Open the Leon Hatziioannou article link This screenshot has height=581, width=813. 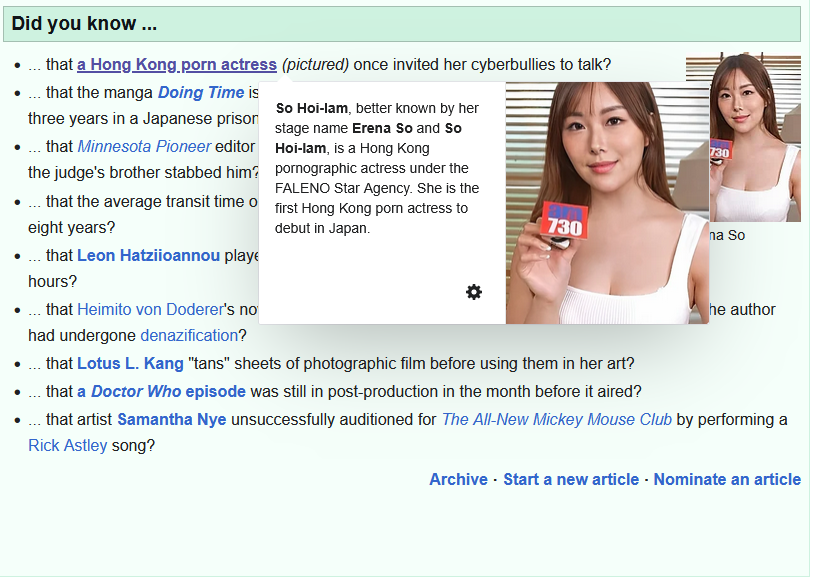148,256
